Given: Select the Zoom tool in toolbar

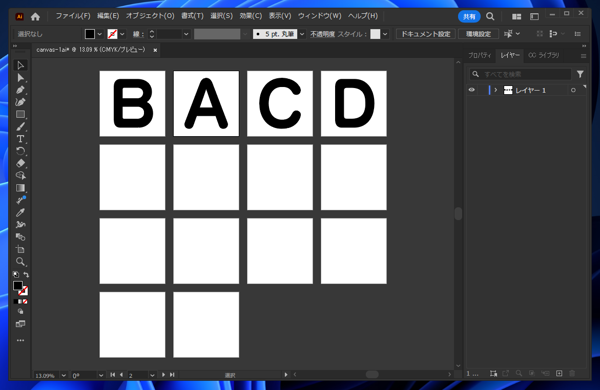Looking at the screenshot, I should [x=20, y=262].
